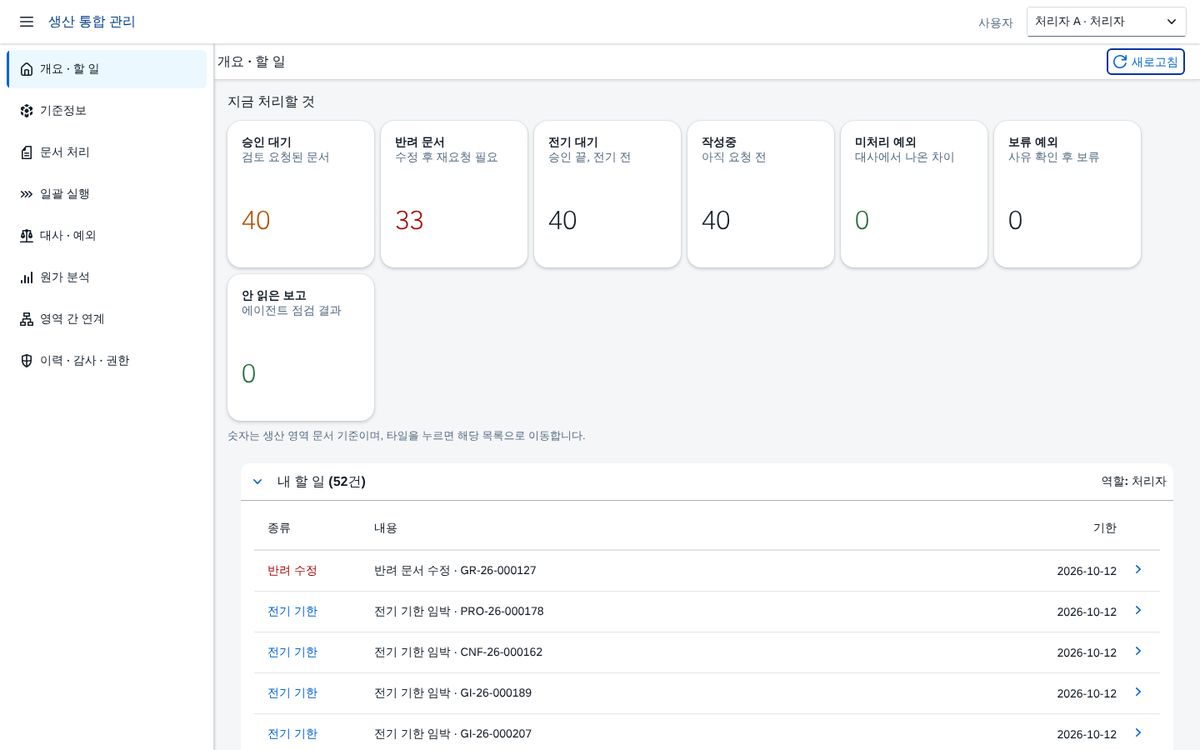The width and height of the screenshot is (1200, 750).
Task: Go to 기준정보 menu item
Action: point(107,111)
